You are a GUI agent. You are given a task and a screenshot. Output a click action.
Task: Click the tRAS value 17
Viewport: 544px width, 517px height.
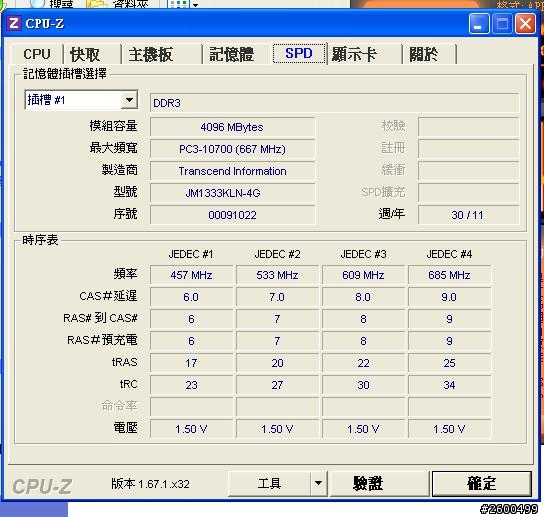click(x=191, y=363)
